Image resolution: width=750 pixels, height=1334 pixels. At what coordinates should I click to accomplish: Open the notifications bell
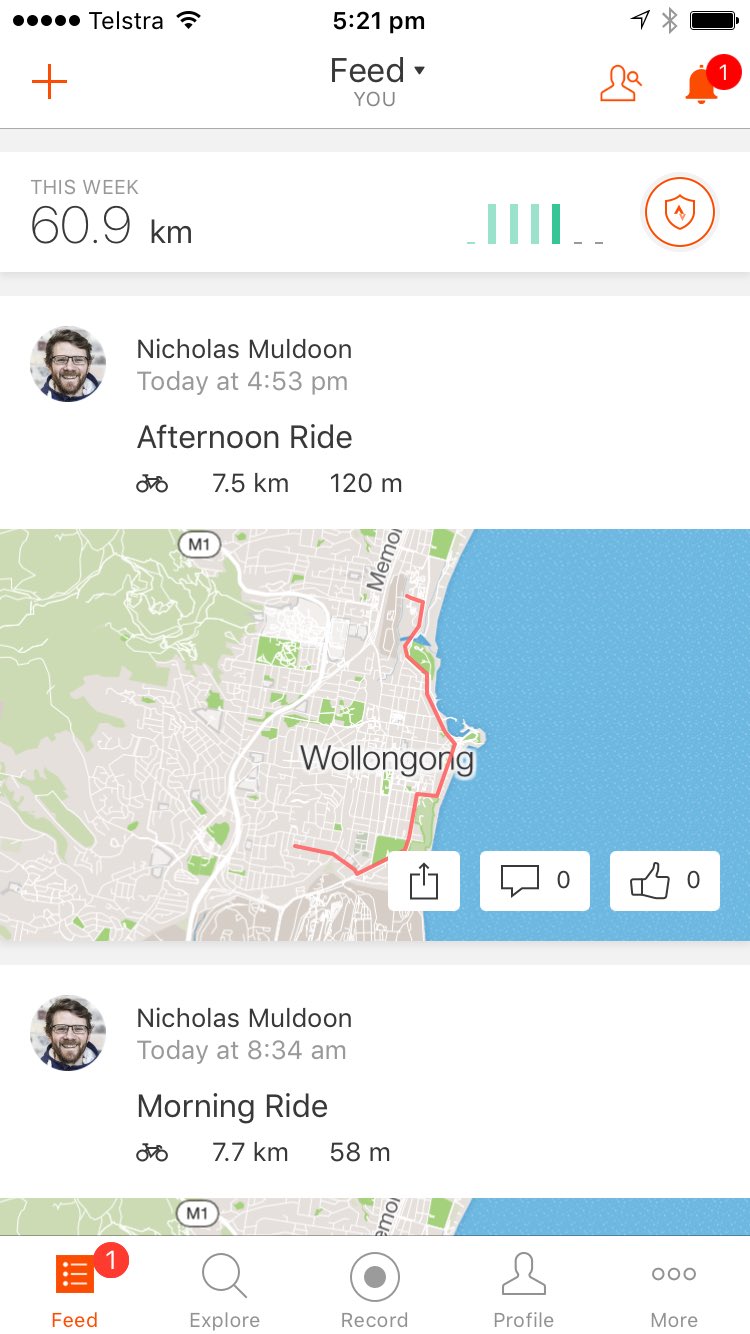[702, 85]
